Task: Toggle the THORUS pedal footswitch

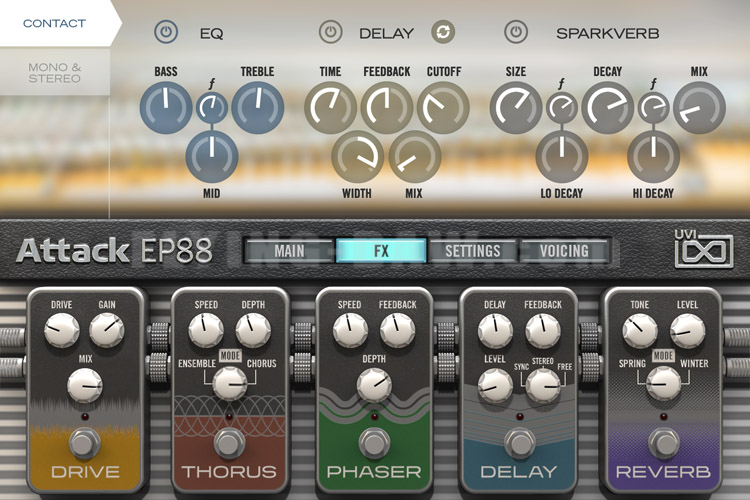Action: point(229,444)
